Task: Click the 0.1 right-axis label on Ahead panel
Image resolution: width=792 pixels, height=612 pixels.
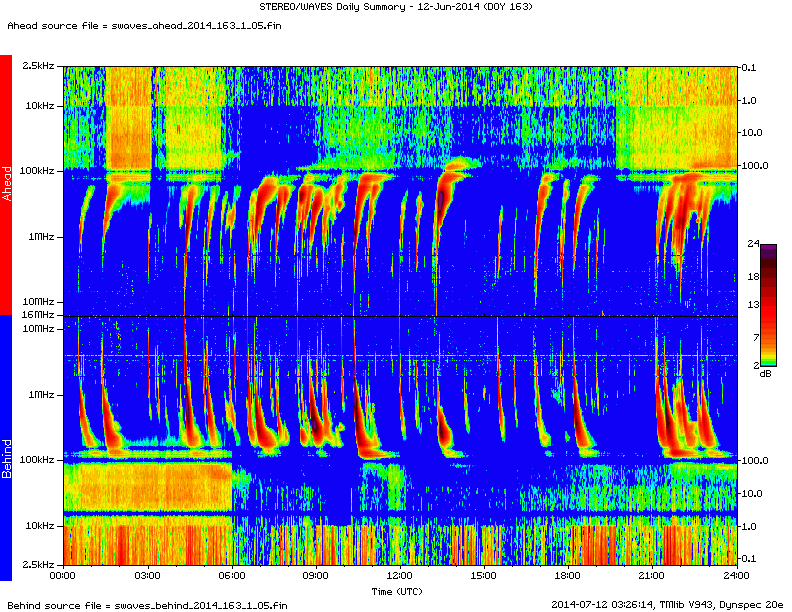Action: [749, 68]
